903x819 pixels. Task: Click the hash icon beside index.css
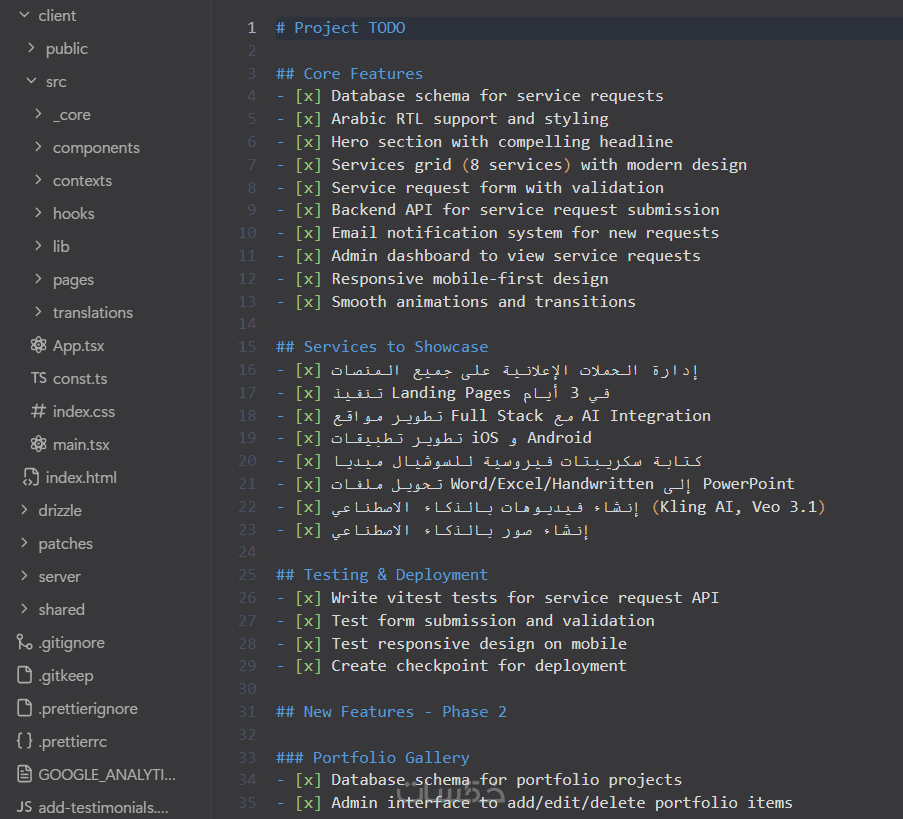click(x=39, y=411)
